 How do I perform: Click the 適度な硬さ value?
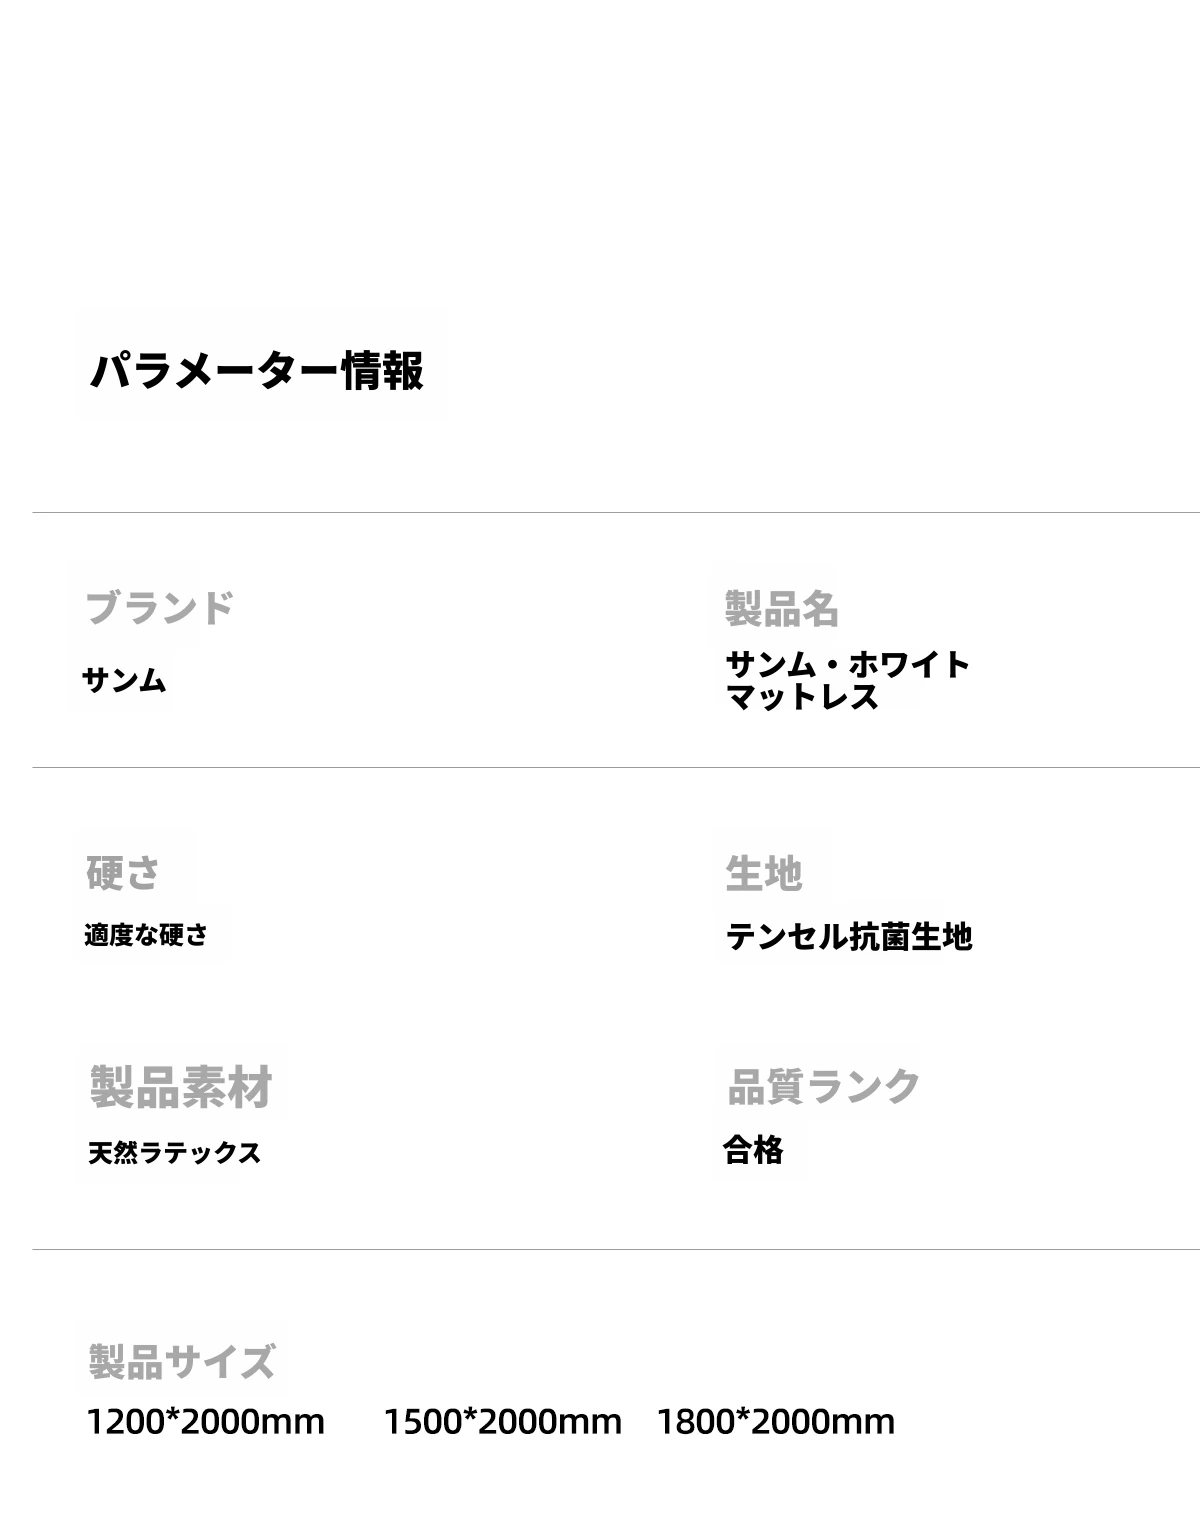tap(146, 935)
